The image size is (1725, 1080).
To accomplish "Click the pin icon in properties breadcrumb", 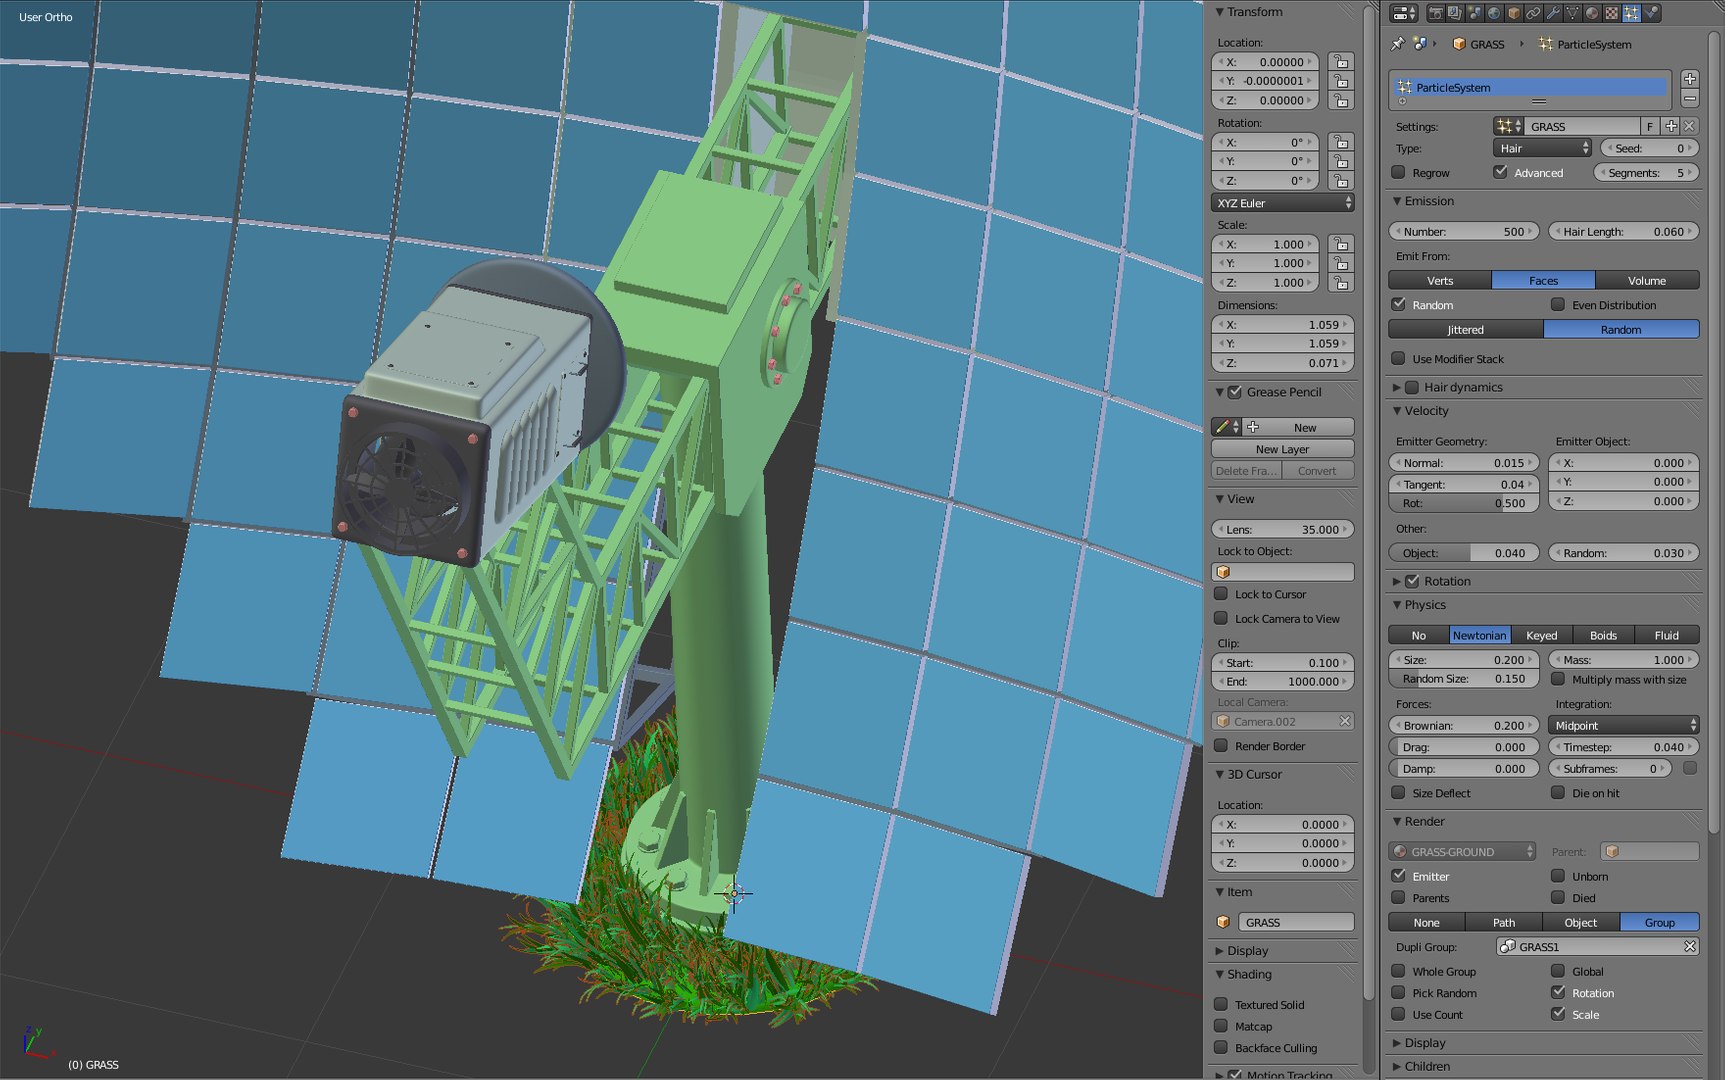I will [x=1398, y=44].
